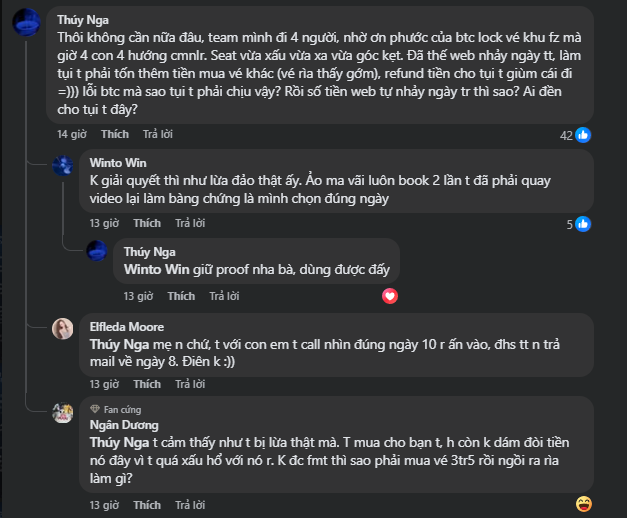Open the 42 likes reaction icon
This screenshot has width=627, height=518.
click(x=583, y=135)
